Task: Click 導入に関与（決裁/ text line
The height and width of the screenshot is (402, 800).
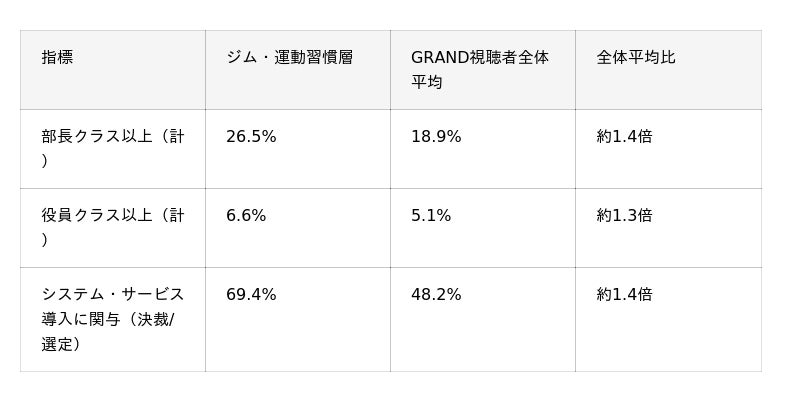Action: 108,319
